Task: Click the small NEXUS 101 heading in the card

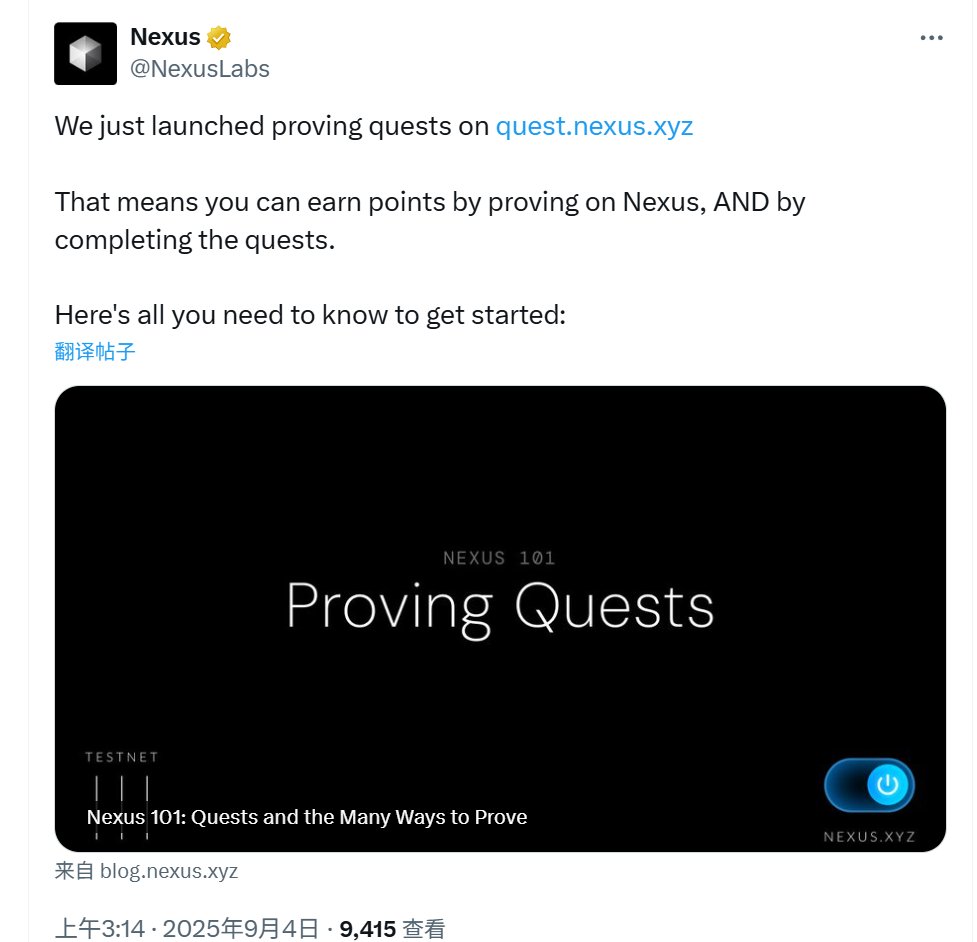Action: 499,558
